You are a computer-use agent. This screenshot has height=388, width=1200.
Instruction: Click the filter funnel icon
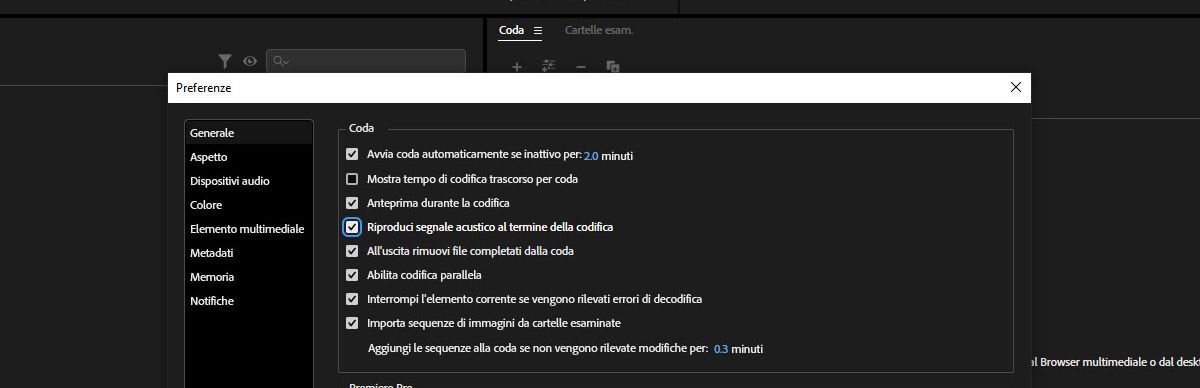click(225, 61)
